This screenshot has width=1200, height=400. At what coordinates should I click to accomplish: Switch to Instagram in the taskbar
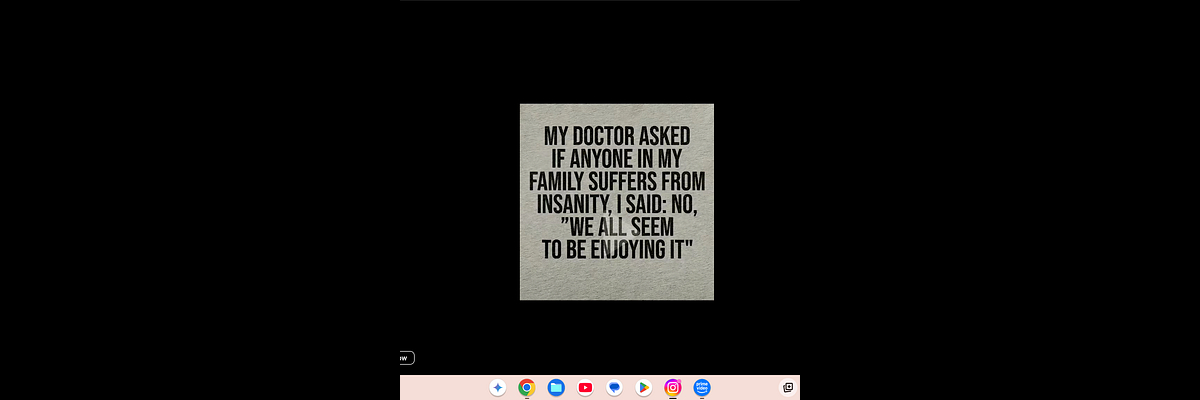click(x=673, y=388)
